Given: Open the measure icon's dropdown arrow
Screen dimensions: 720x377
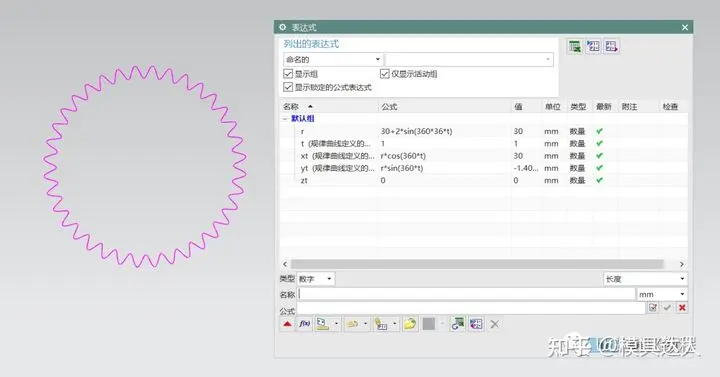Looking at the screenshot, I should point(336,324).
